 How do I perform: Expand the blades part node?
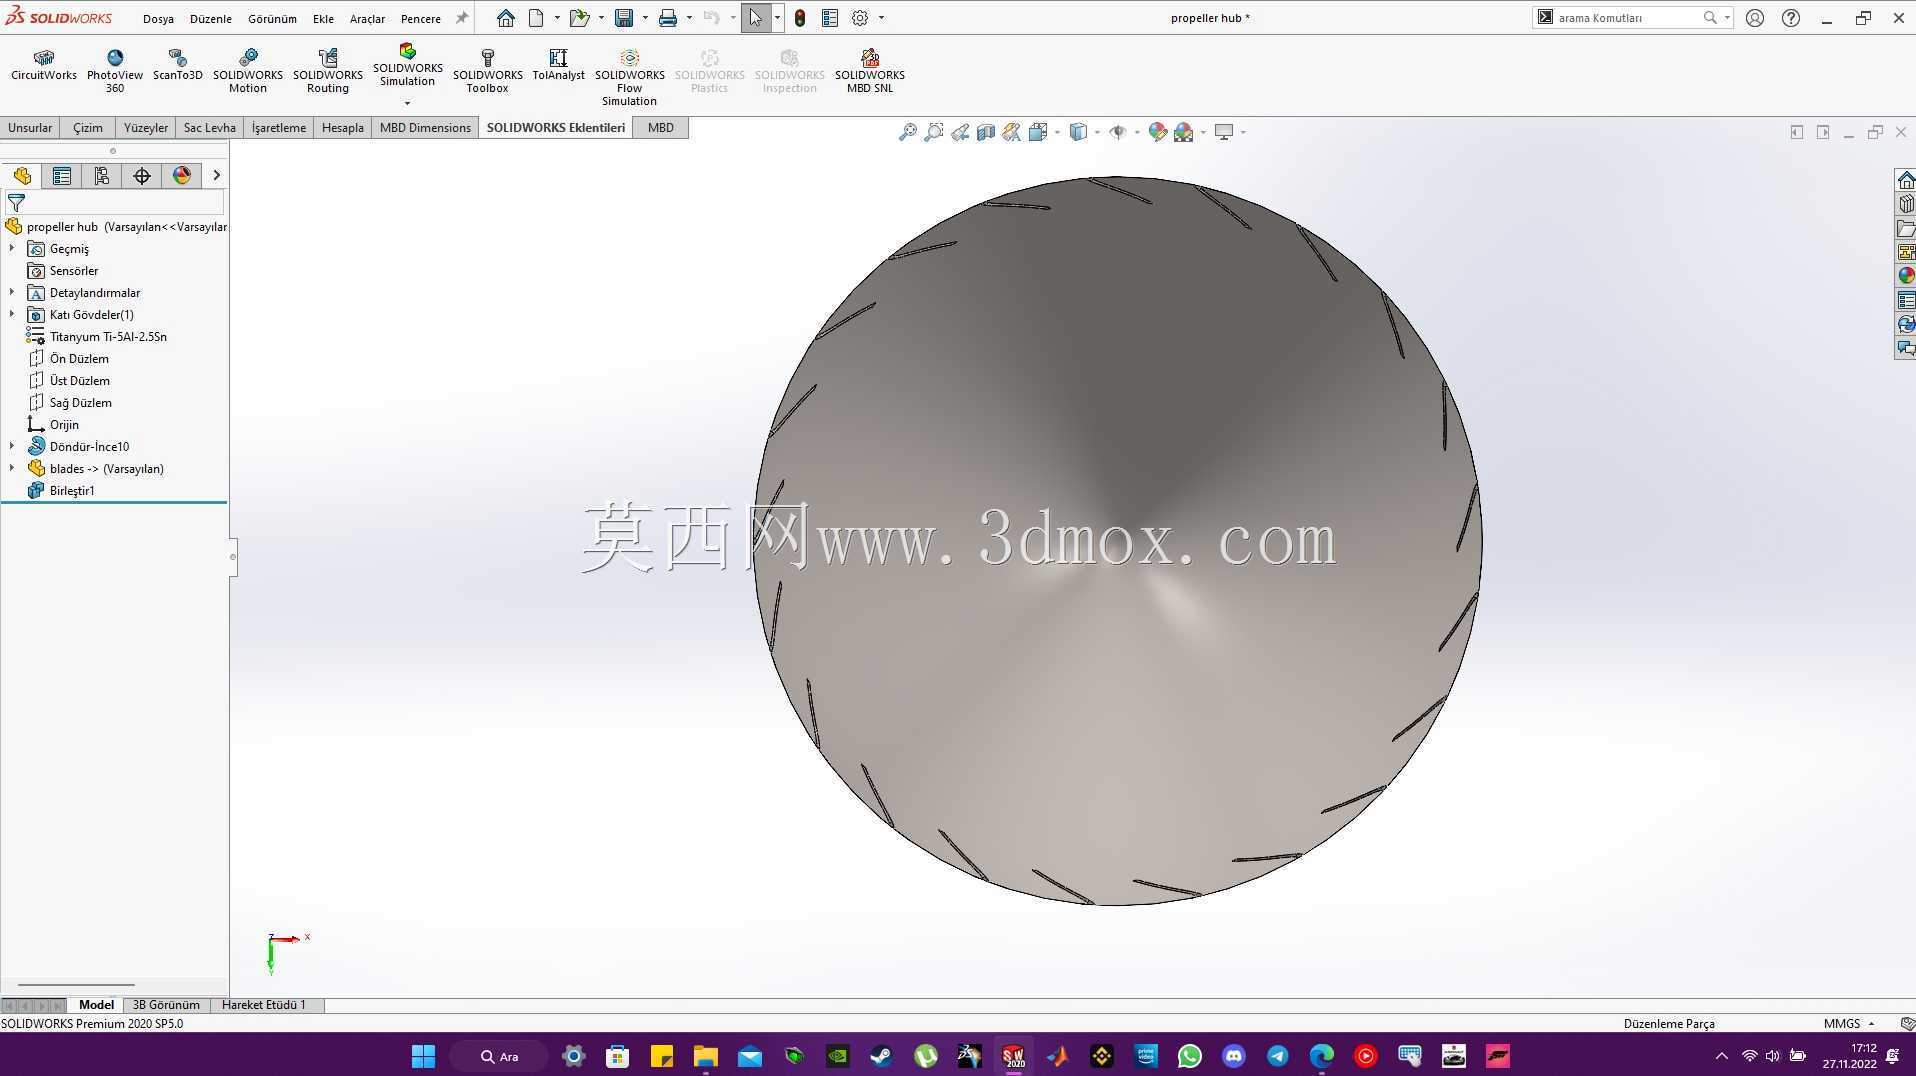[x=12, y=468]
